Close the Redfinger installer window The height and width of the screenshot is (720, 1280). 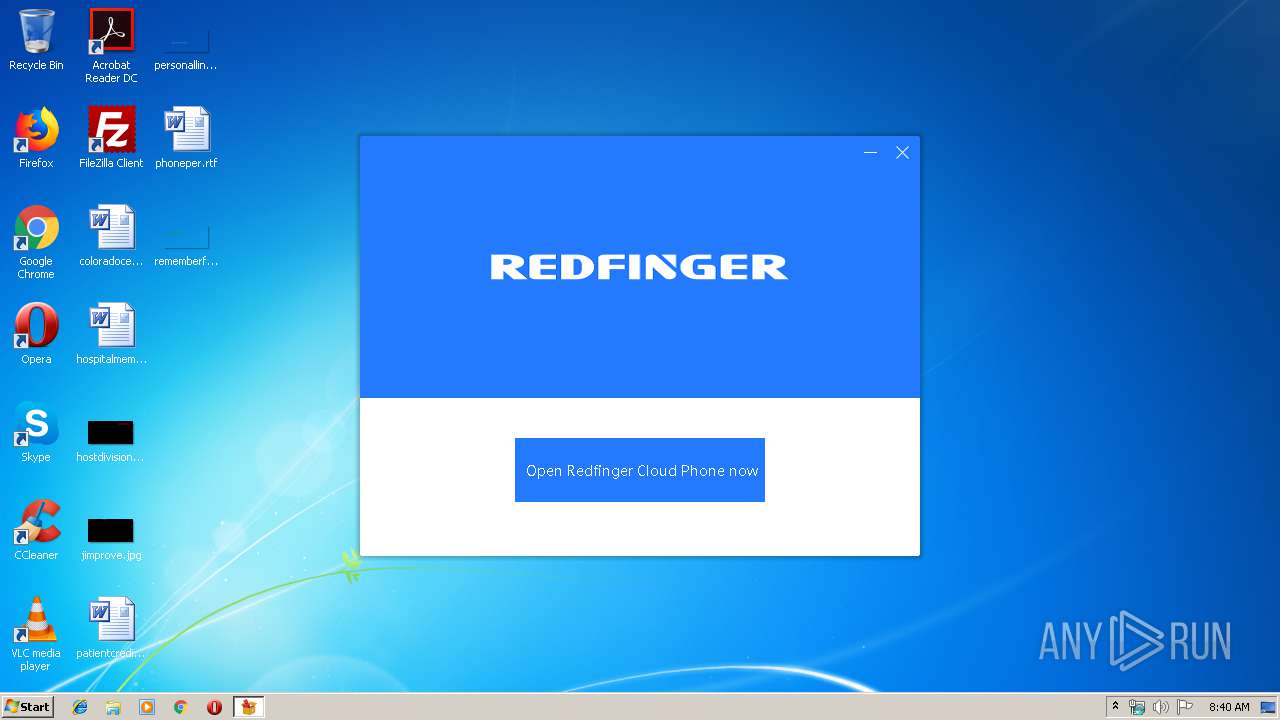click(x=902, y=153)
